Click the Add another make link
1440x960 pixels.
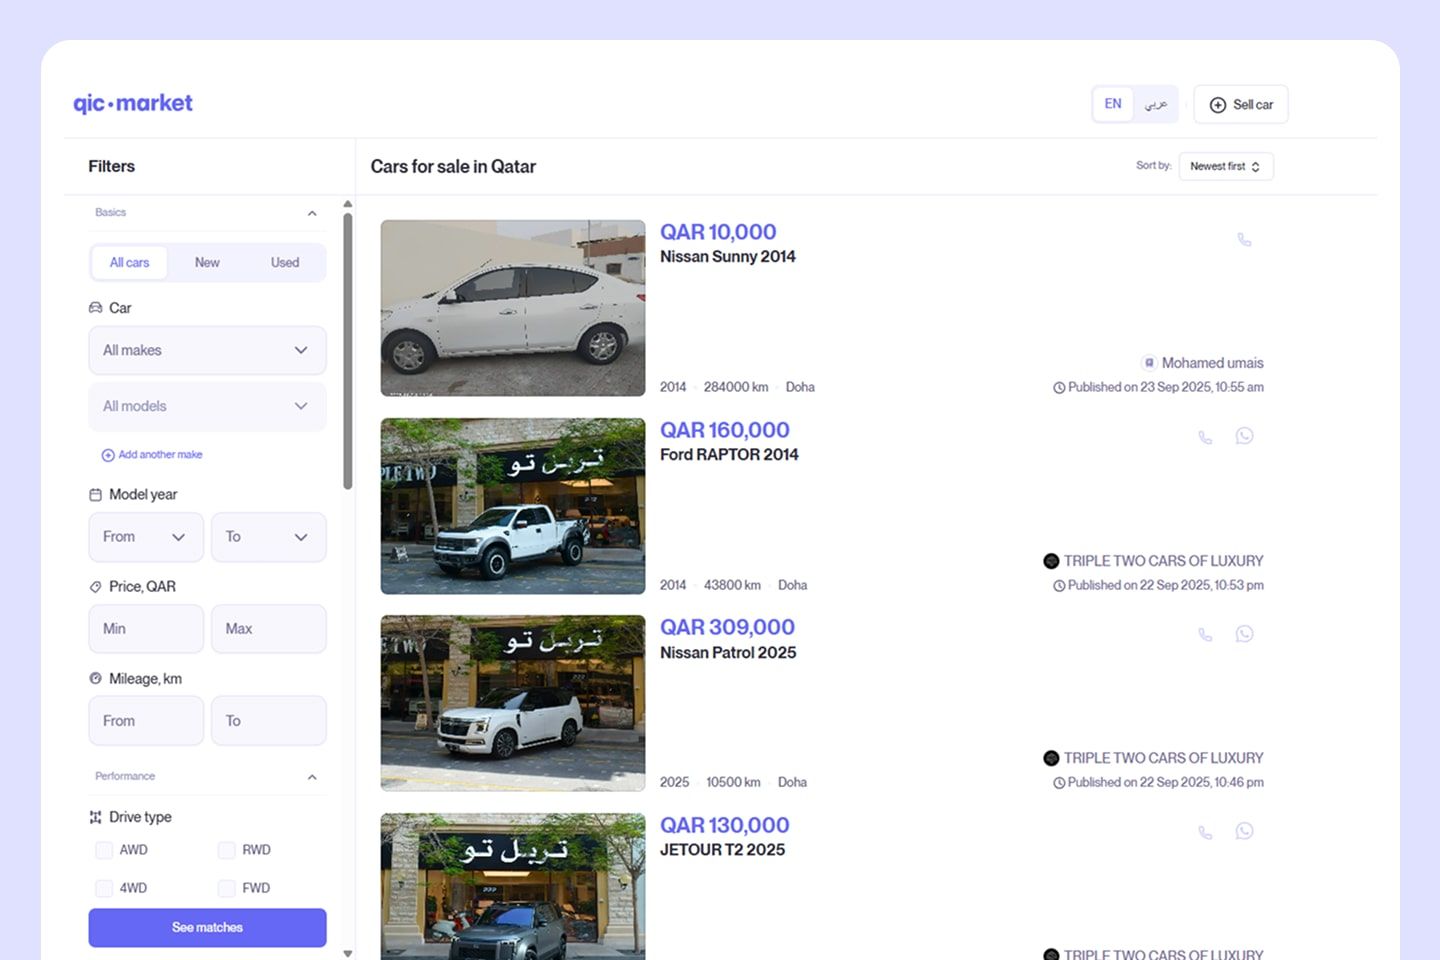click(x=151, y=454)
